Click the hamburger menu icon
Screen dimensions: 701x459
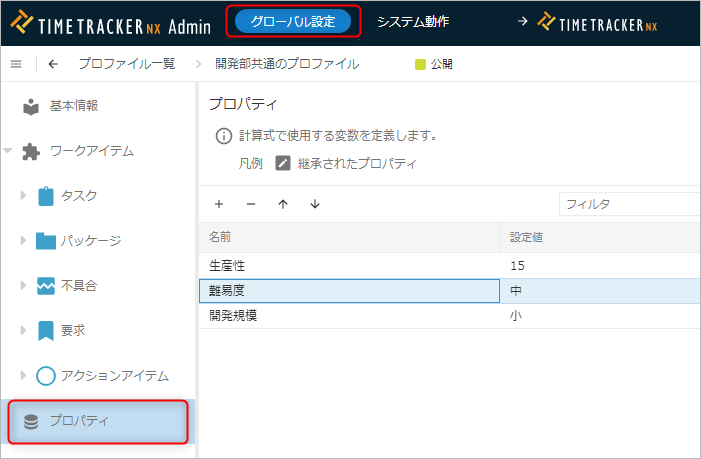pyautogui.click(x=16, y=64)
